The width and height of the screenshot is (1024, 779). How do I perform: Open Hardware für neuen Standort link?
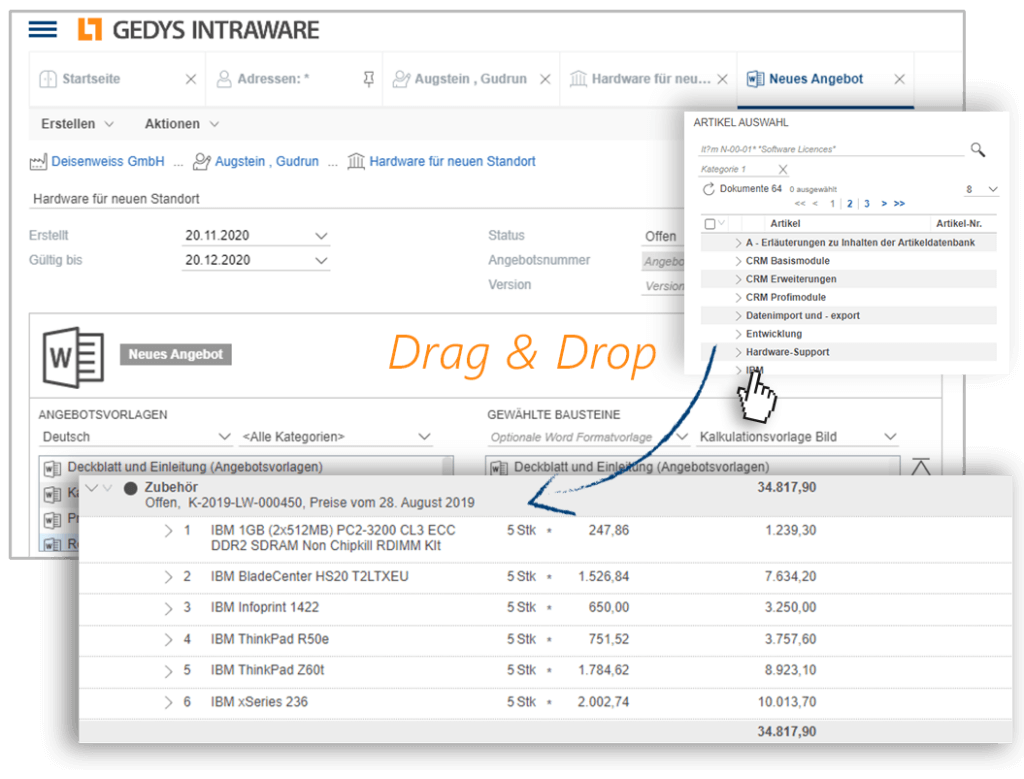(x=452, y=161)
